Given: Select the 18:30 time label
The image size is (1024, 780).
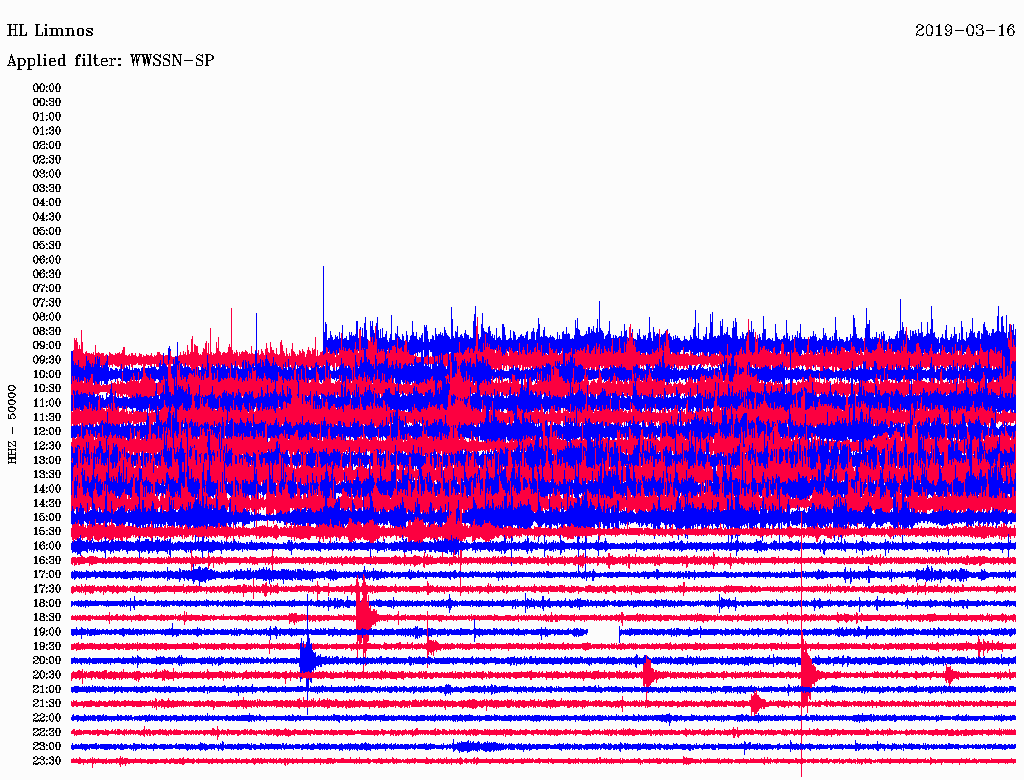Looking at the screenshot, I should (47, 618).
